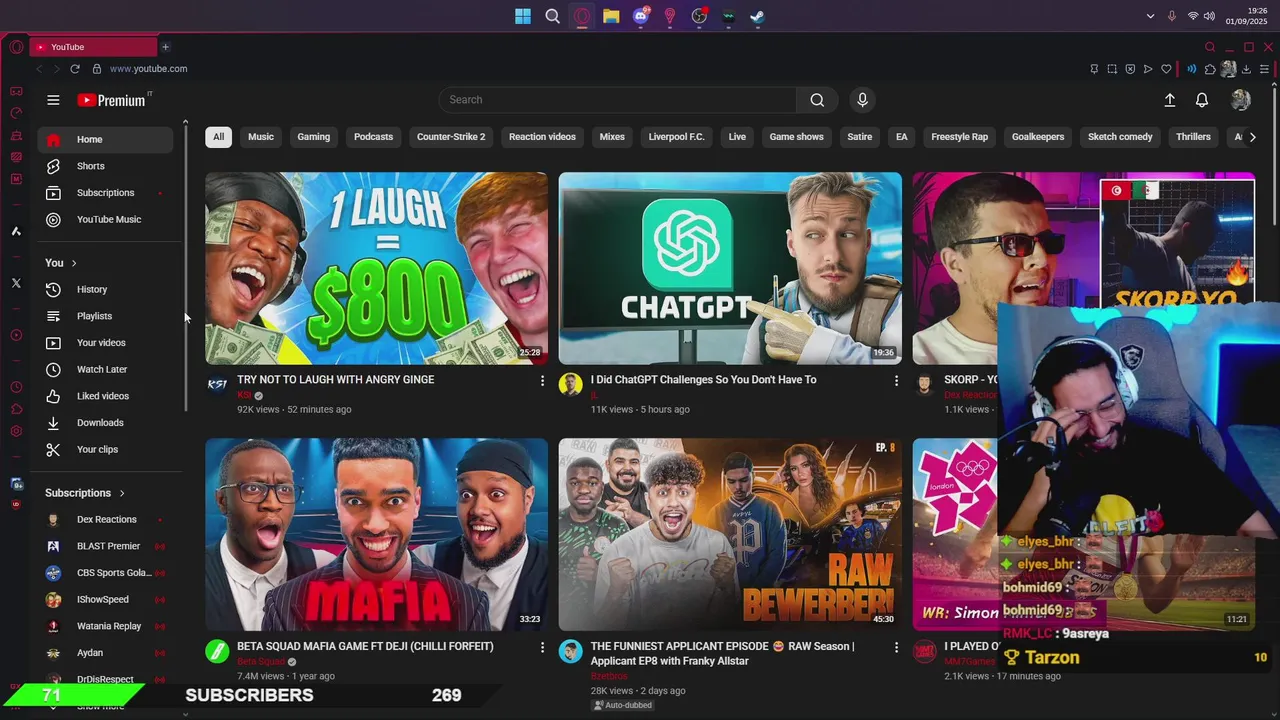The height and width of the screenshot is (720, 1280).
Task: Click the YouTube Premium logo
Action: pos(114,100)
